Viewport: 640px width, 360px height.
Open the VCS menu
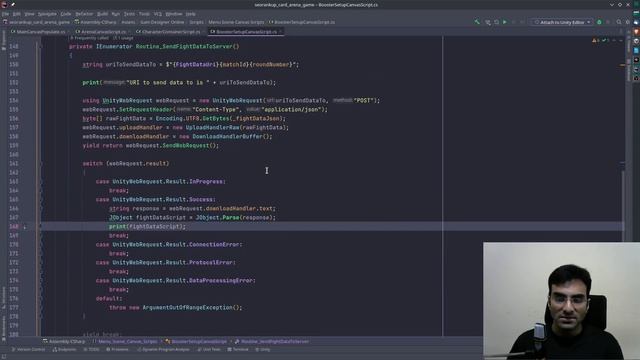pyautogui.click(x=158, y=14)
